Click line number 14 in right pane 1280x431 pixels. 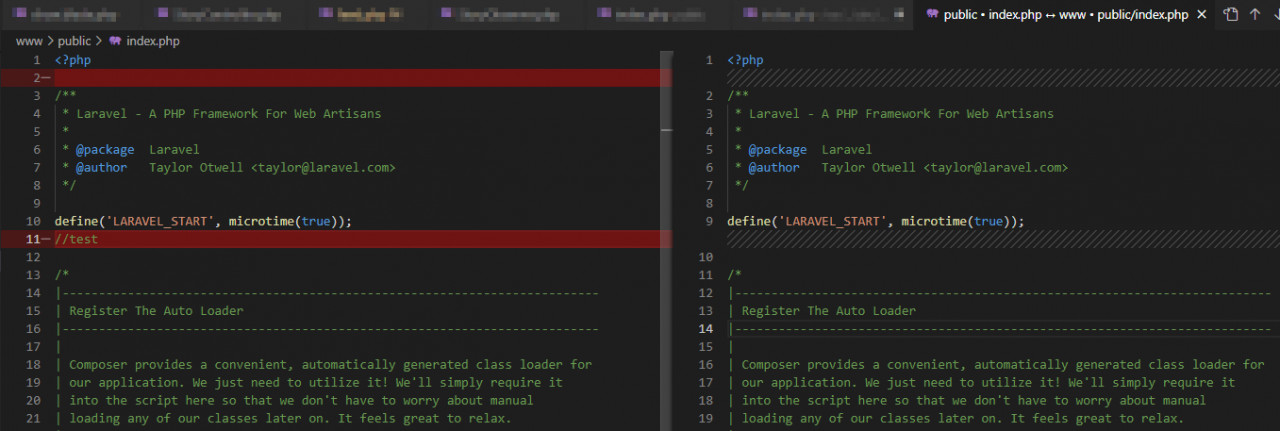706,329
